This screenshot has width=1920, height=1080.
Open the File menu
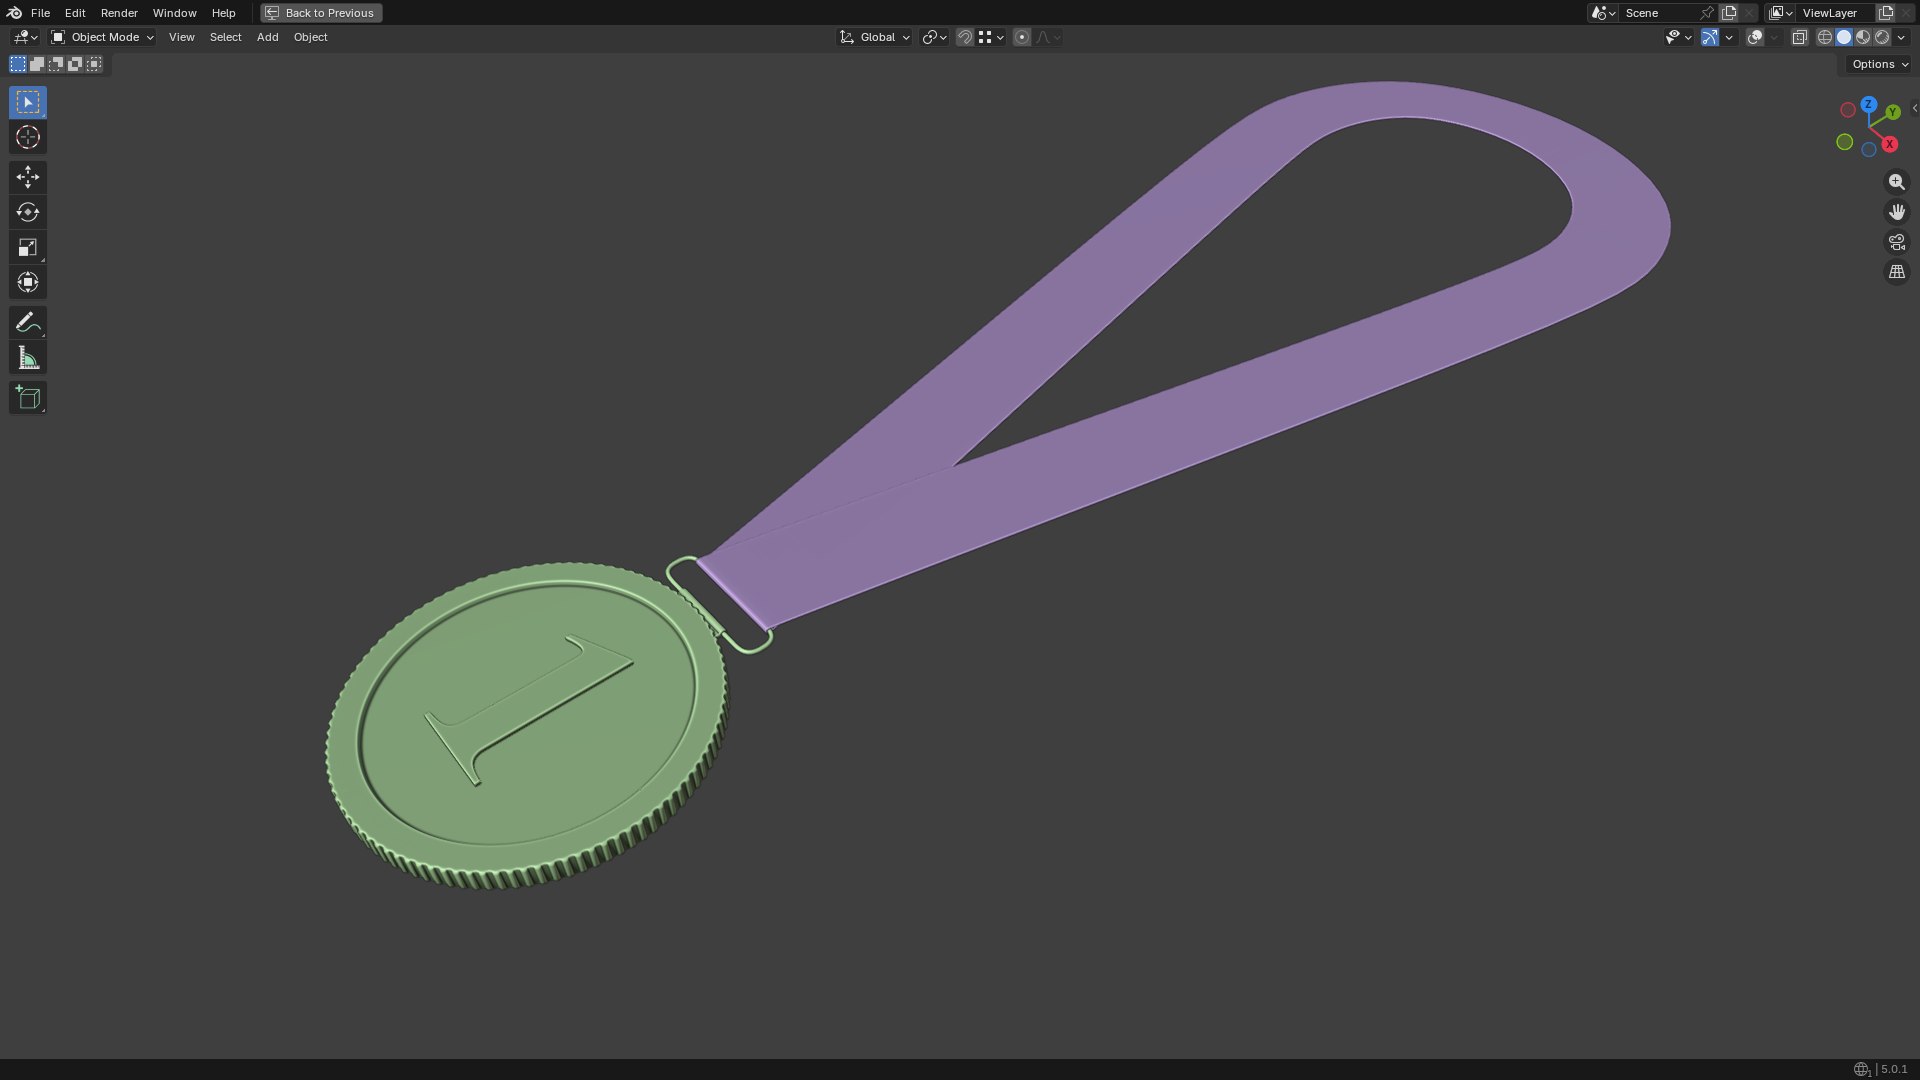tap(40, 13)
